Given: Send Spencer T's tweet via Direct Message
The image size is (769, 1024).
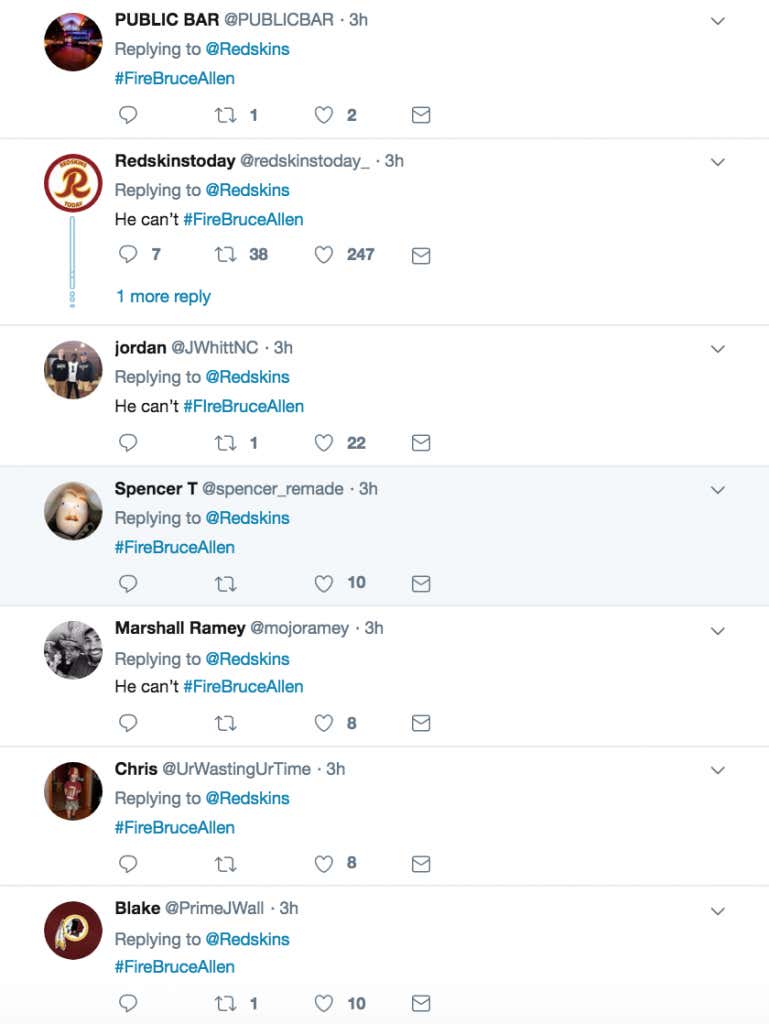Looking at the screenshot, I should [x=421, y=583].
